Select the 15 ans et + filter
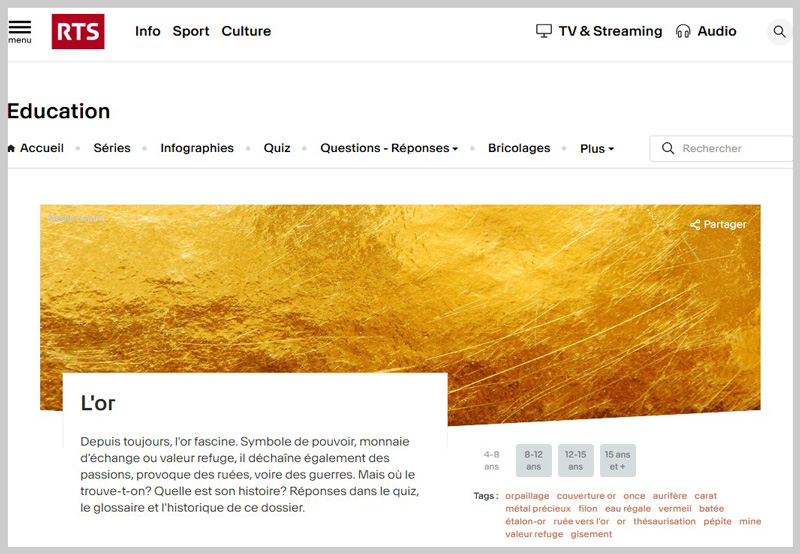This screenshot has width=800, height=554. (617, 460)
